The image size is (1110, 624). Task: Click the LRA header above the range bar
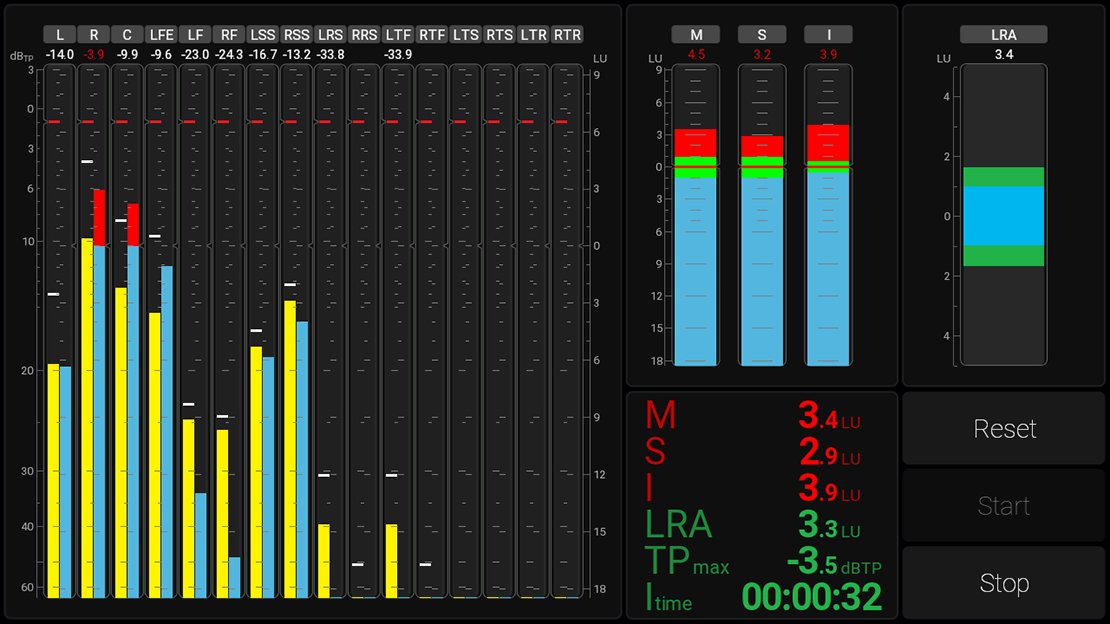1005,33
